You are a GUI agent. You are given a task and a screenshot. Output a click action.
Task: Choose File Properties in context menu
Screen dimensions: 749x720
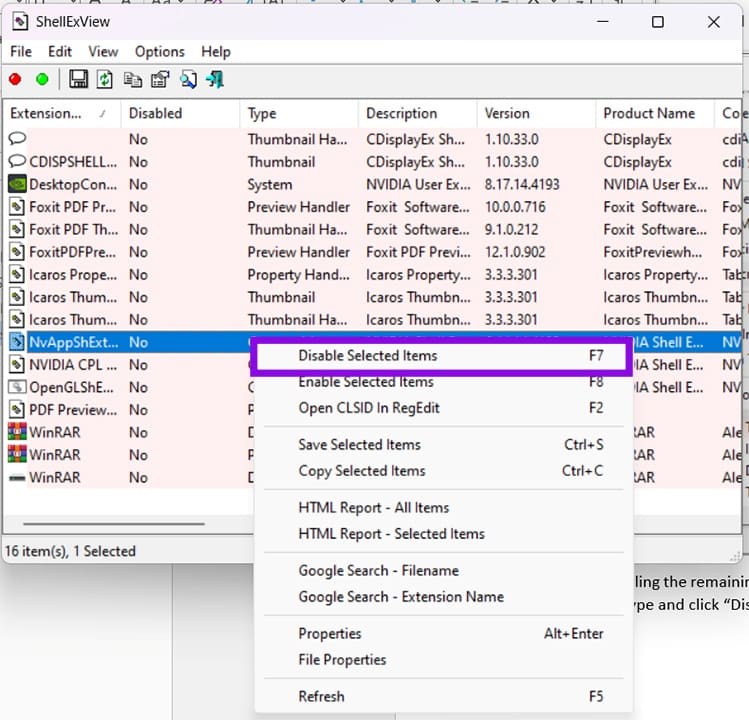pyautogui.click(x=444, y=660)
